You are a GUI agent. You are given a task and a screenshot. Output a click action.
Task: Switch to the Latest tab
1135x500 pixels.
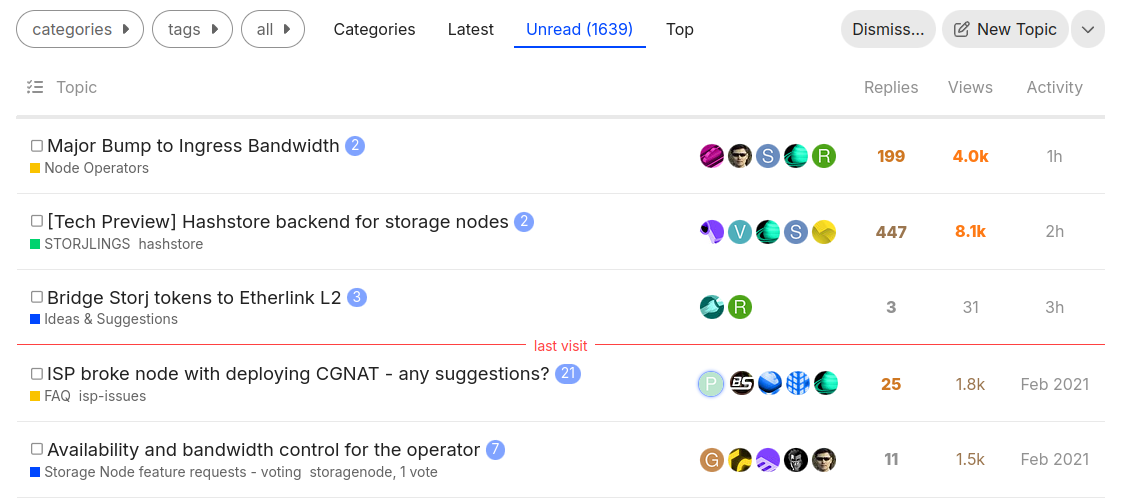tap(470, 30)
